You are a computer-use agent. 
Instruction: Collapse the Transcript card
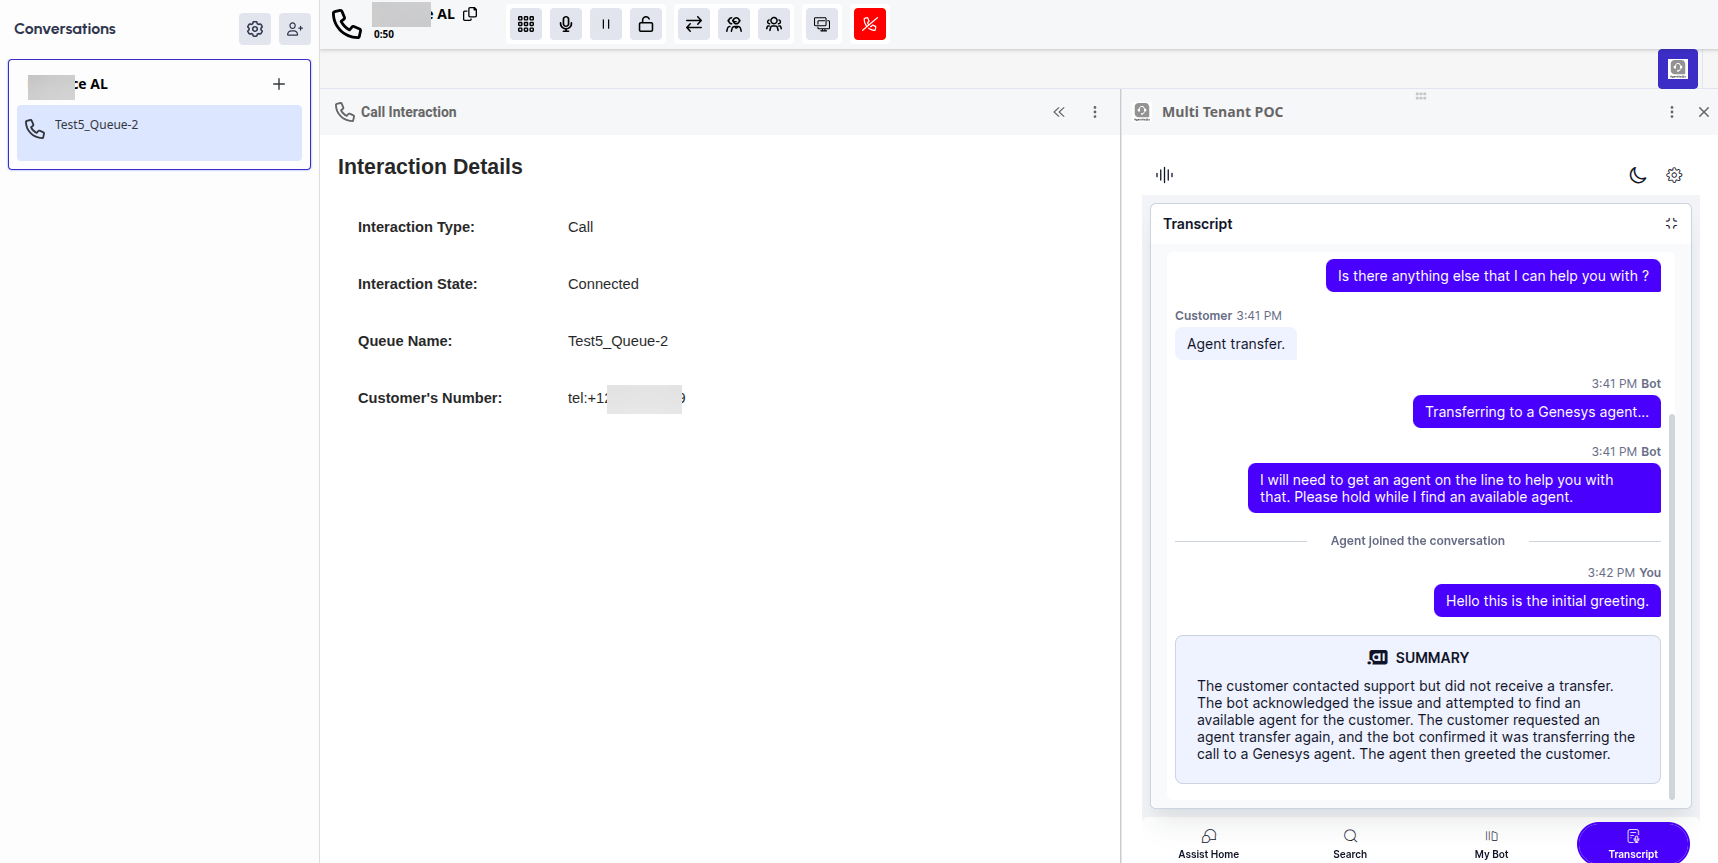(x=1671, y=224)
